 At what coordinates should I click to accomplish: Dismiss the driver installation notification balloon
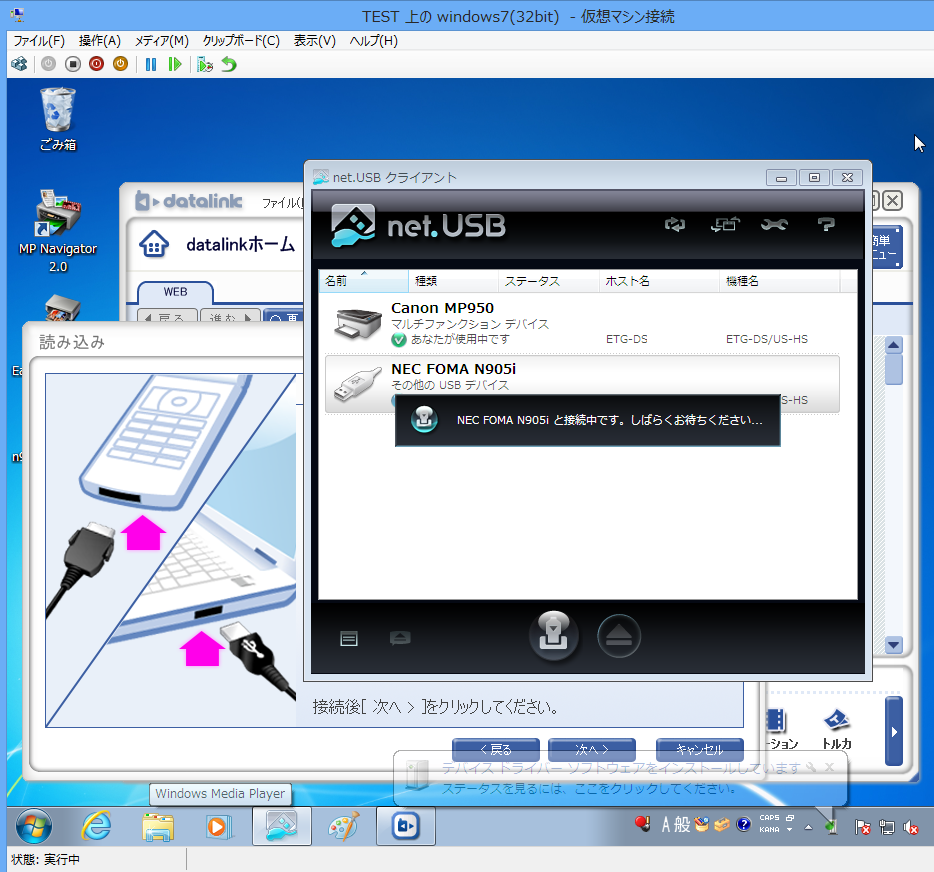tap(829, 767)
